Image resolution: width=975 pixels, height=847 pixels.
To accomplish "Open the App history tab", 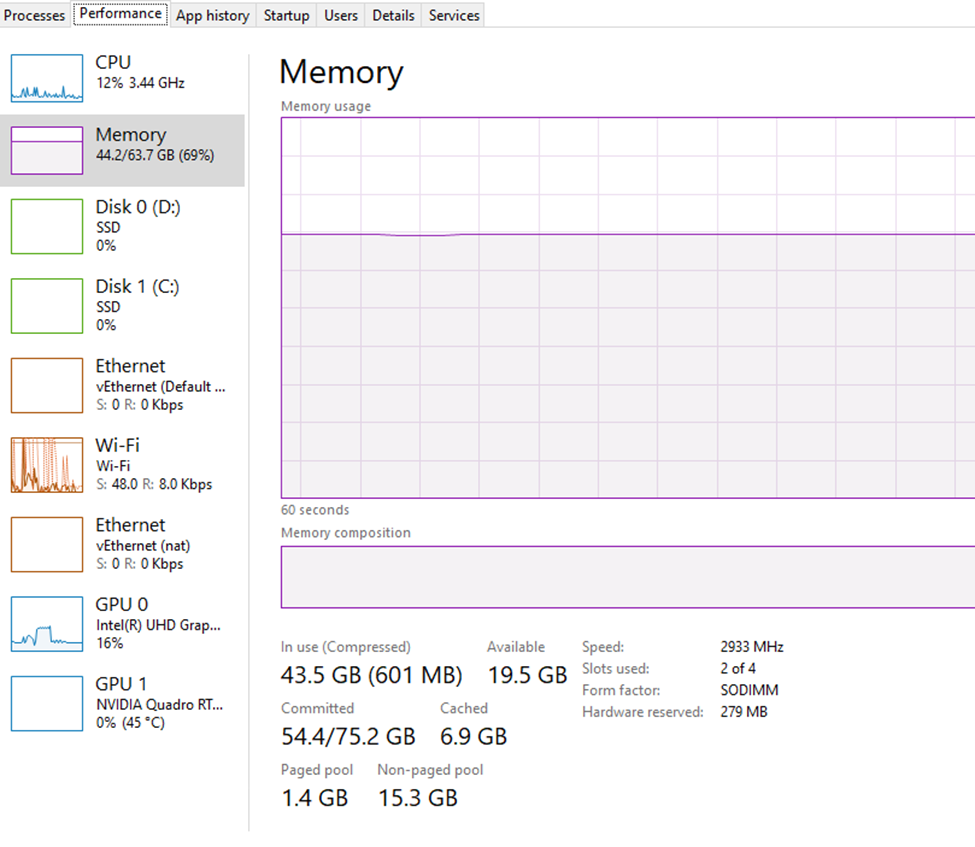I will pyautogui.click(x=212, y=15).
